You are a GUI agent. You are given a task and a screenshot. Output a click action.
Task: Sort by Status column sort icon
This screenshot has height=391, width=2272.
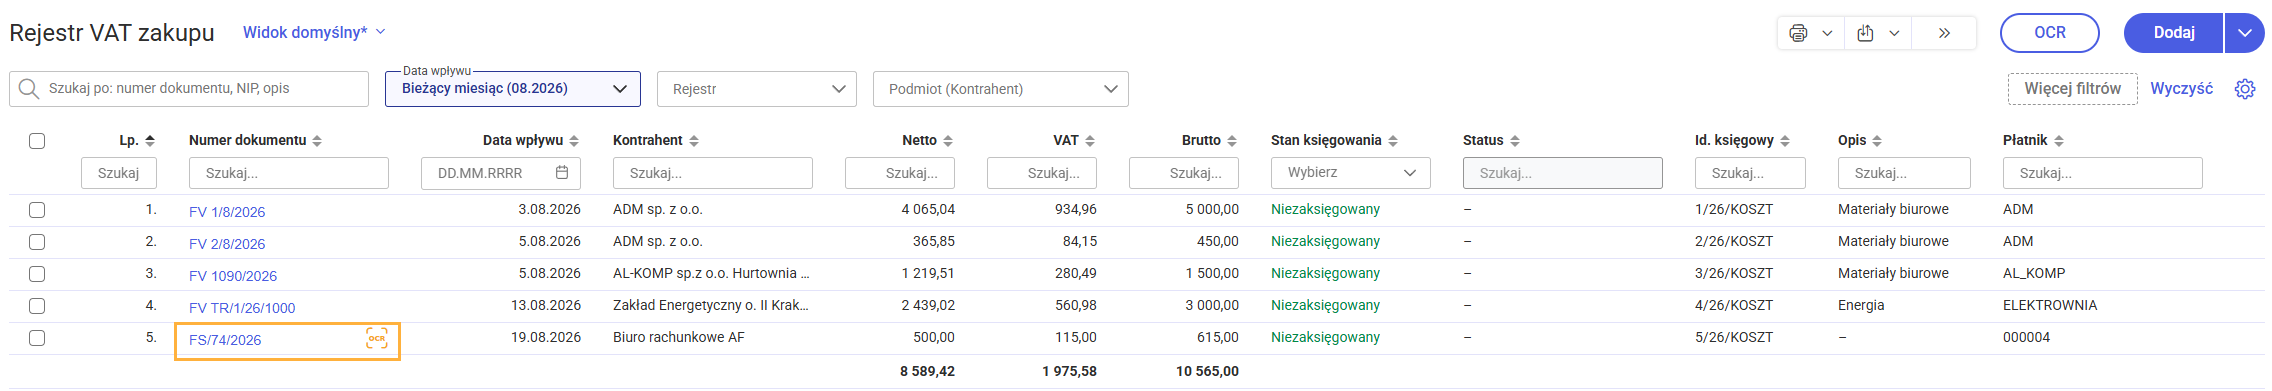coord(1515,141)
